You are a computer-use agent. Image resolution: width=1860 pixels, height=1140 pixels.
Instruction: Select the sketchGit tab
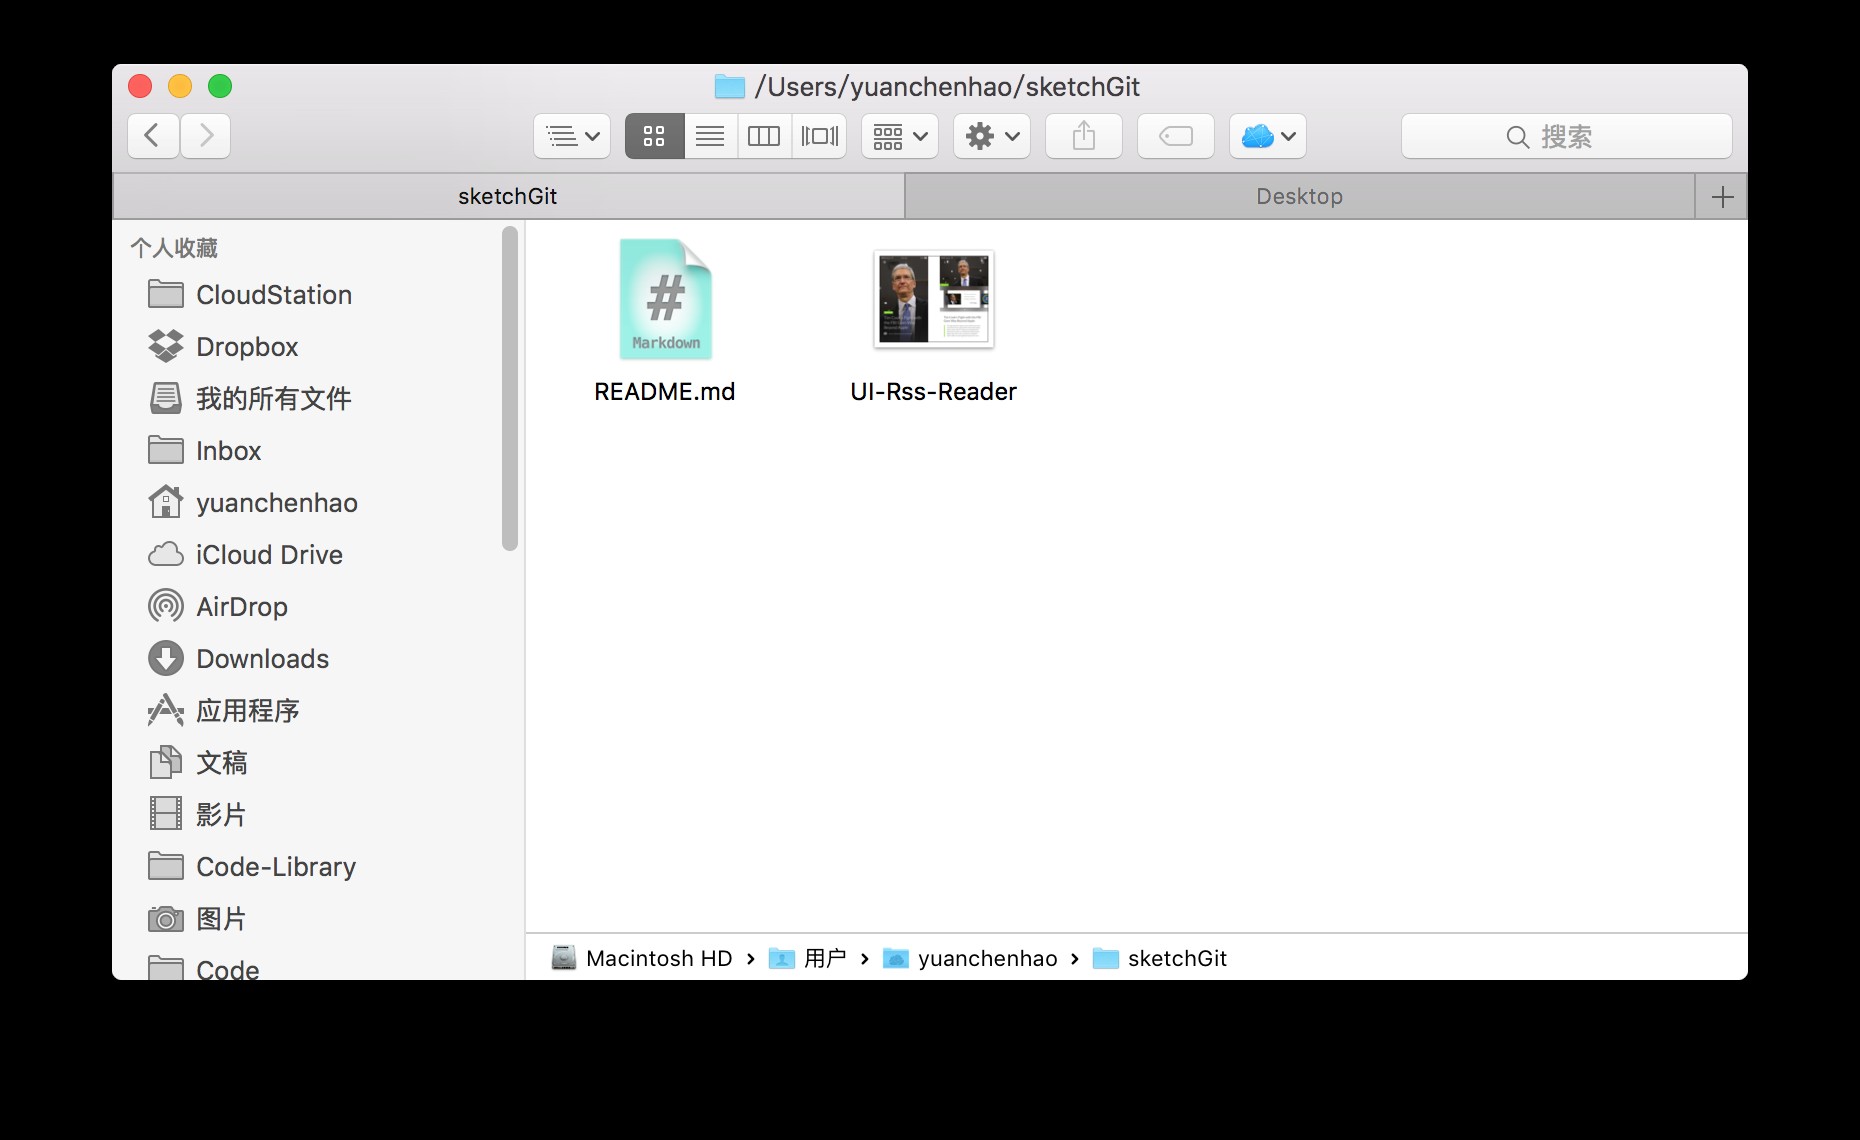508,196
